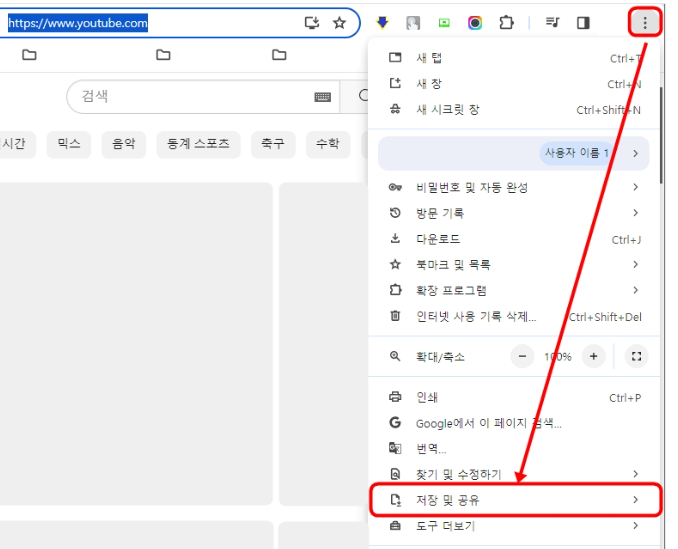The width and height of the screenshot is (678, 549).
Task: Select the YouTube URL in address bar
Action: (78, 23)
